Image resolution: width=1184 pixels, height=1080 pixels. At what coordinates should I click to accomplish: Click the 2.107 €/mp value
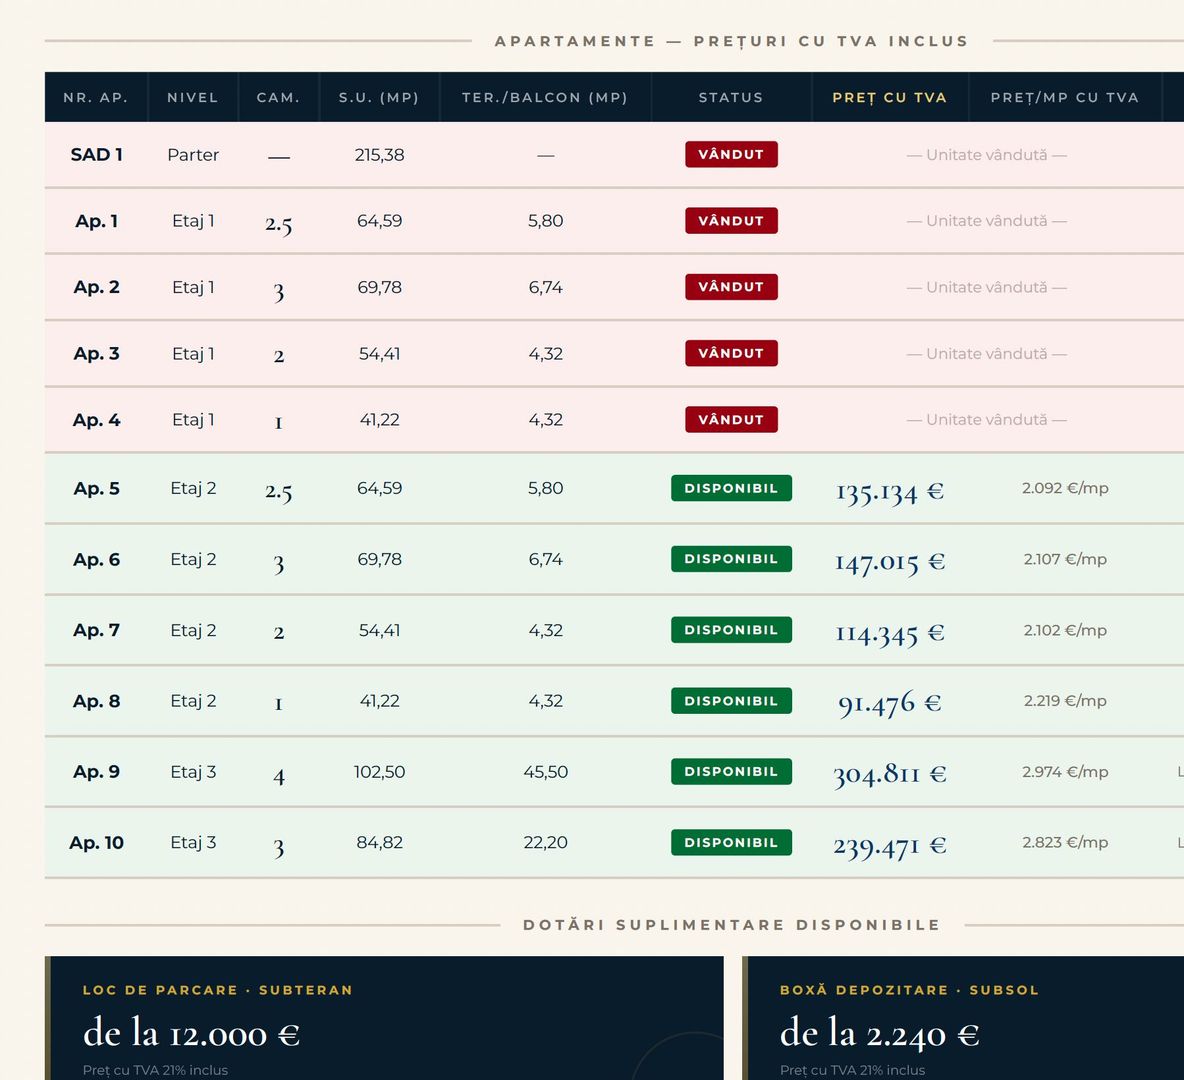(1065, 560)
